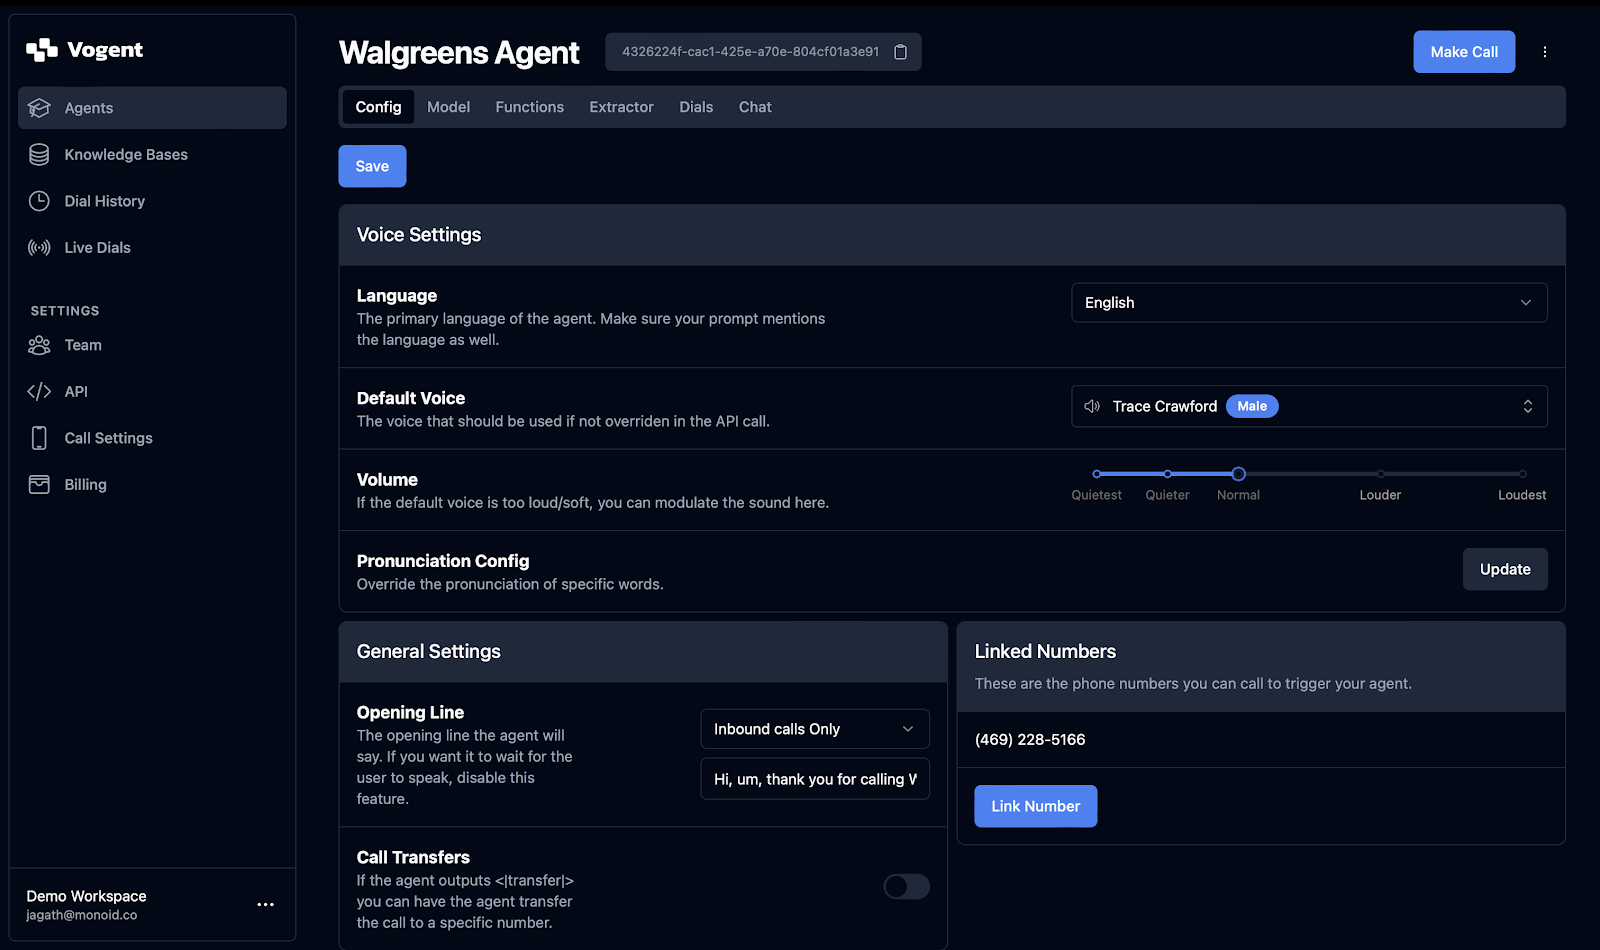
Task: Copy the agent ID with clipboard icon
Action: point(900,52)
